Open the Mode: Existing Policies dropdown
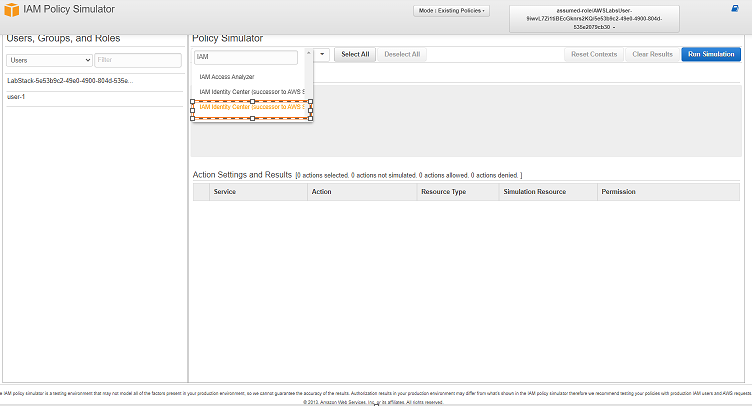 pos(451,11)
